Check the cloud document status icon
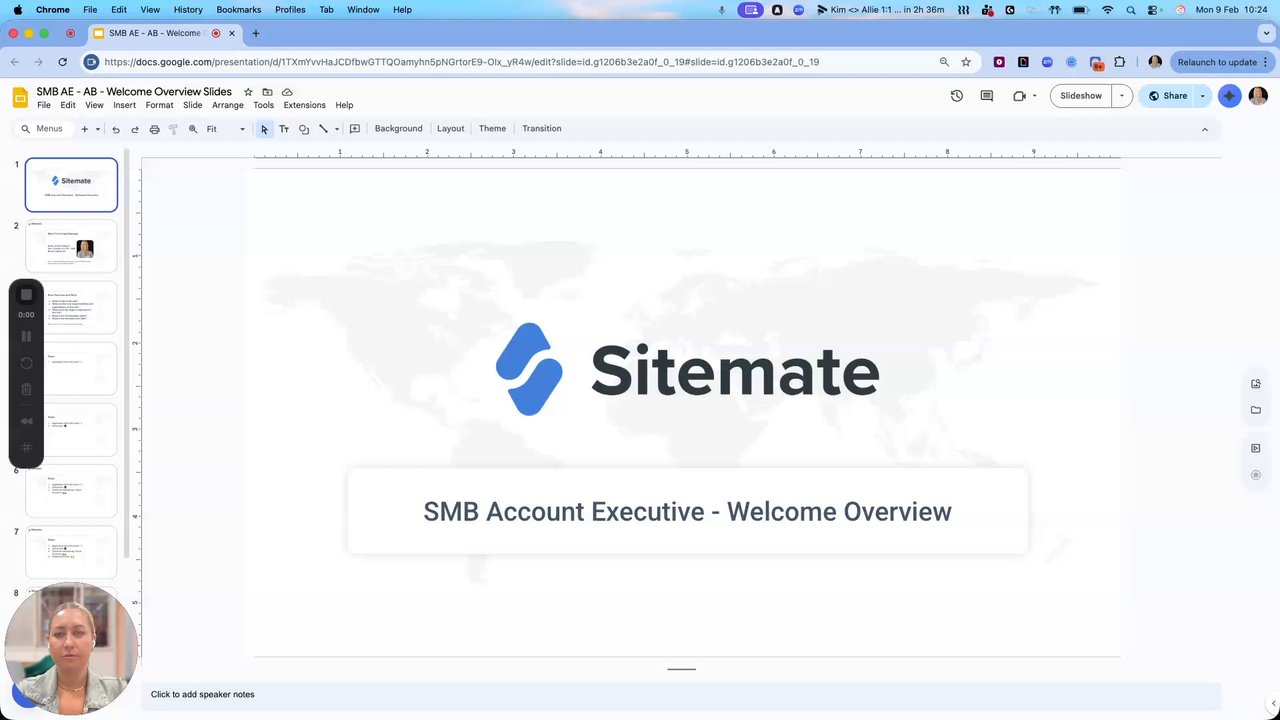This screenshot has width=1280, height=720. coord(287,92)
